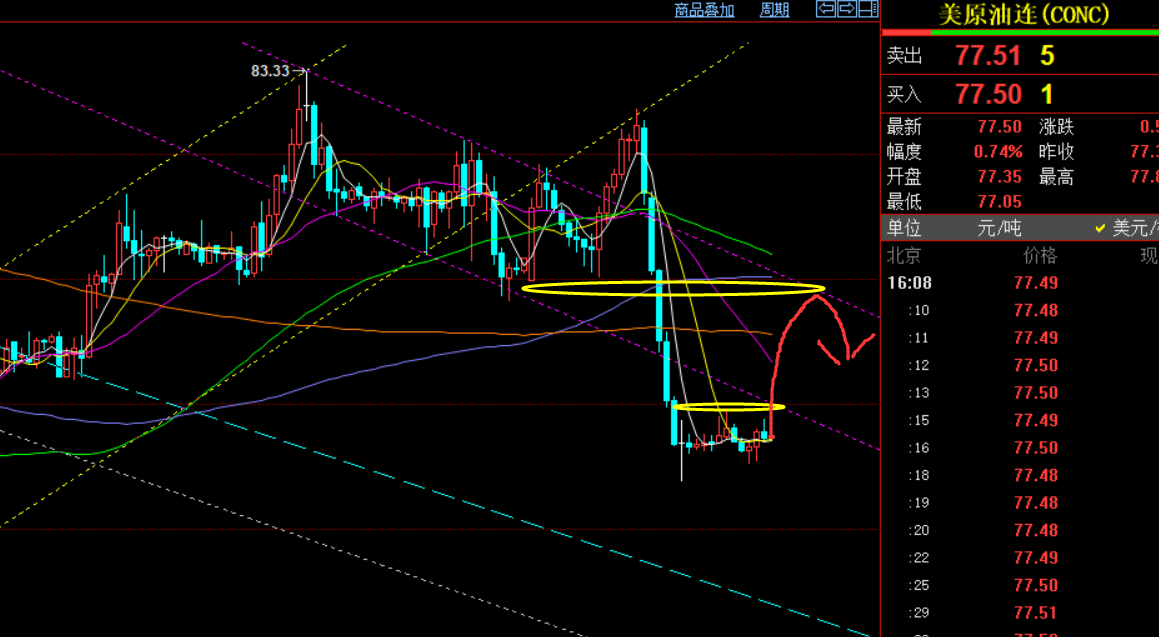Viewport: 1159px width, 637px height.
Task: Open the 周期 period menu
Action: coord(774,10)
